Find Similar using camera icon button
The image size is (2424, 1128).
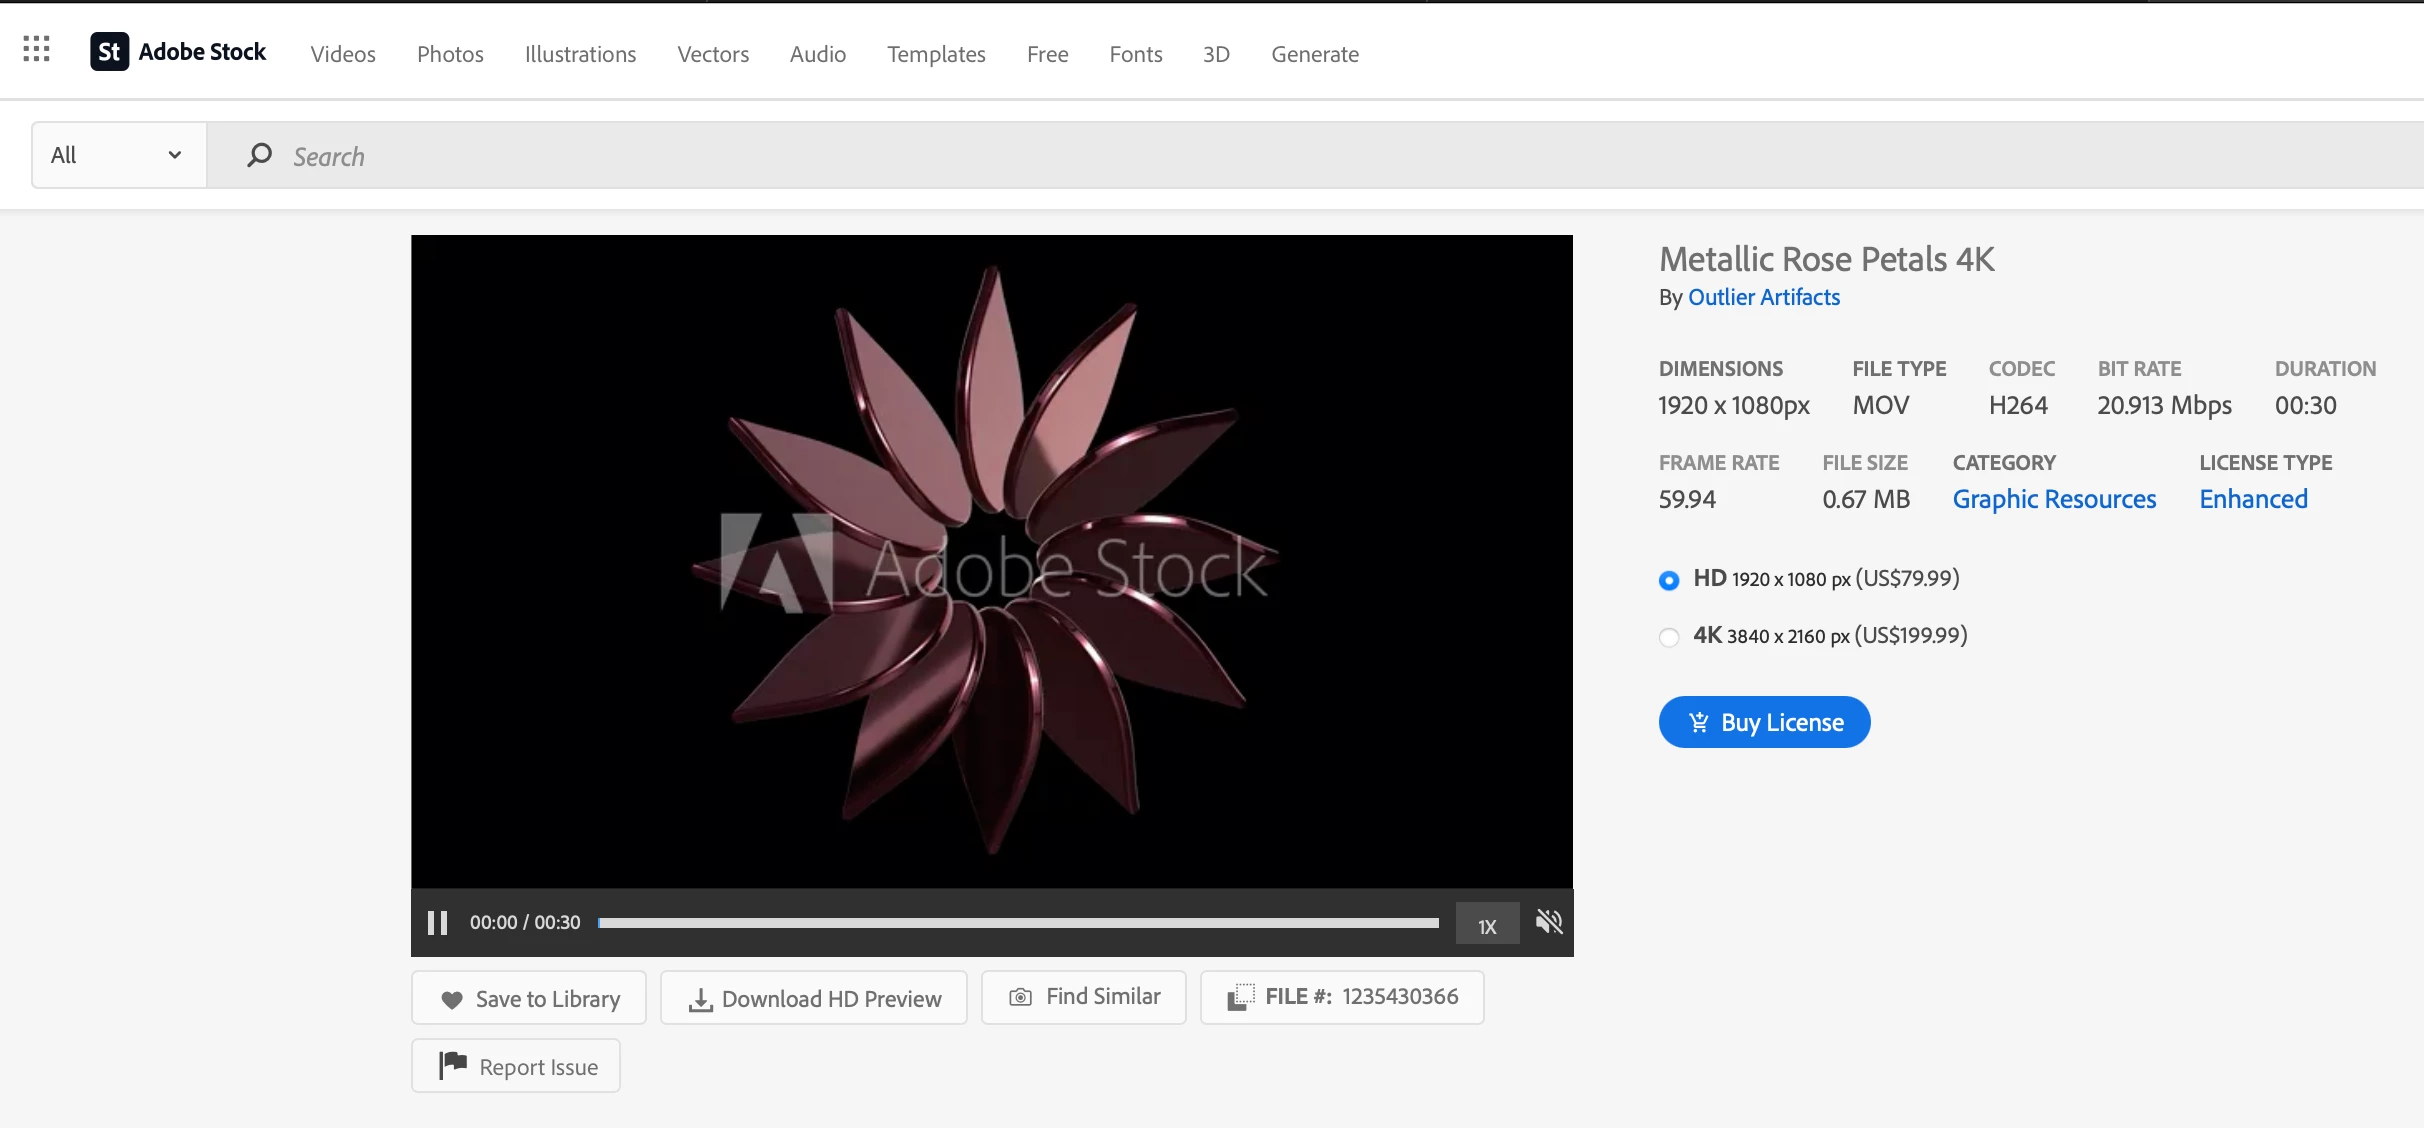1084,997
